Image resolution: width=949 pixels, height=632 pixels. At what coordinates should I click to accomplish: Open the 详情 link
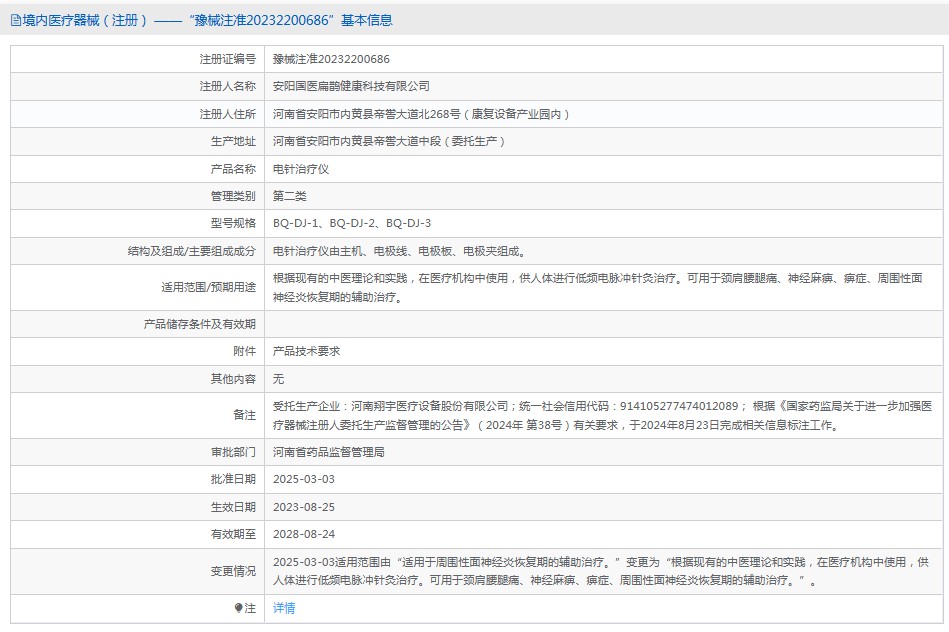[x=284, y=608]
